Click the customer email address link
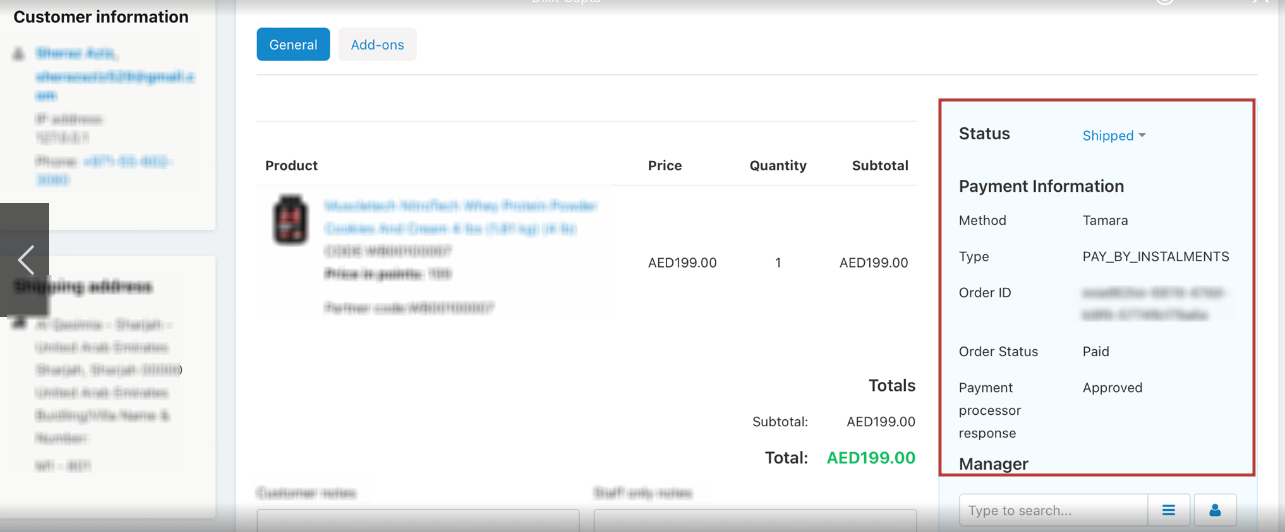The image size is (1285, 532). click(x=115, y=85)
